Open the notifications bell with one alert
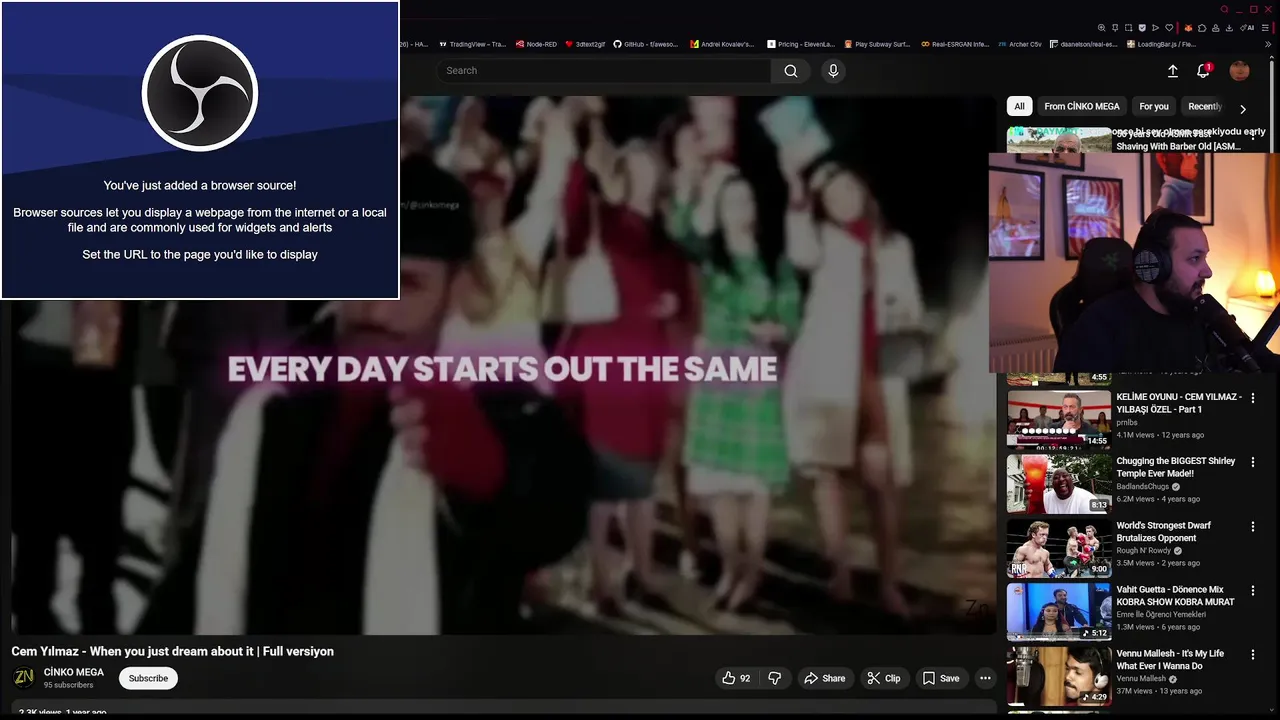 [1204, 71]
